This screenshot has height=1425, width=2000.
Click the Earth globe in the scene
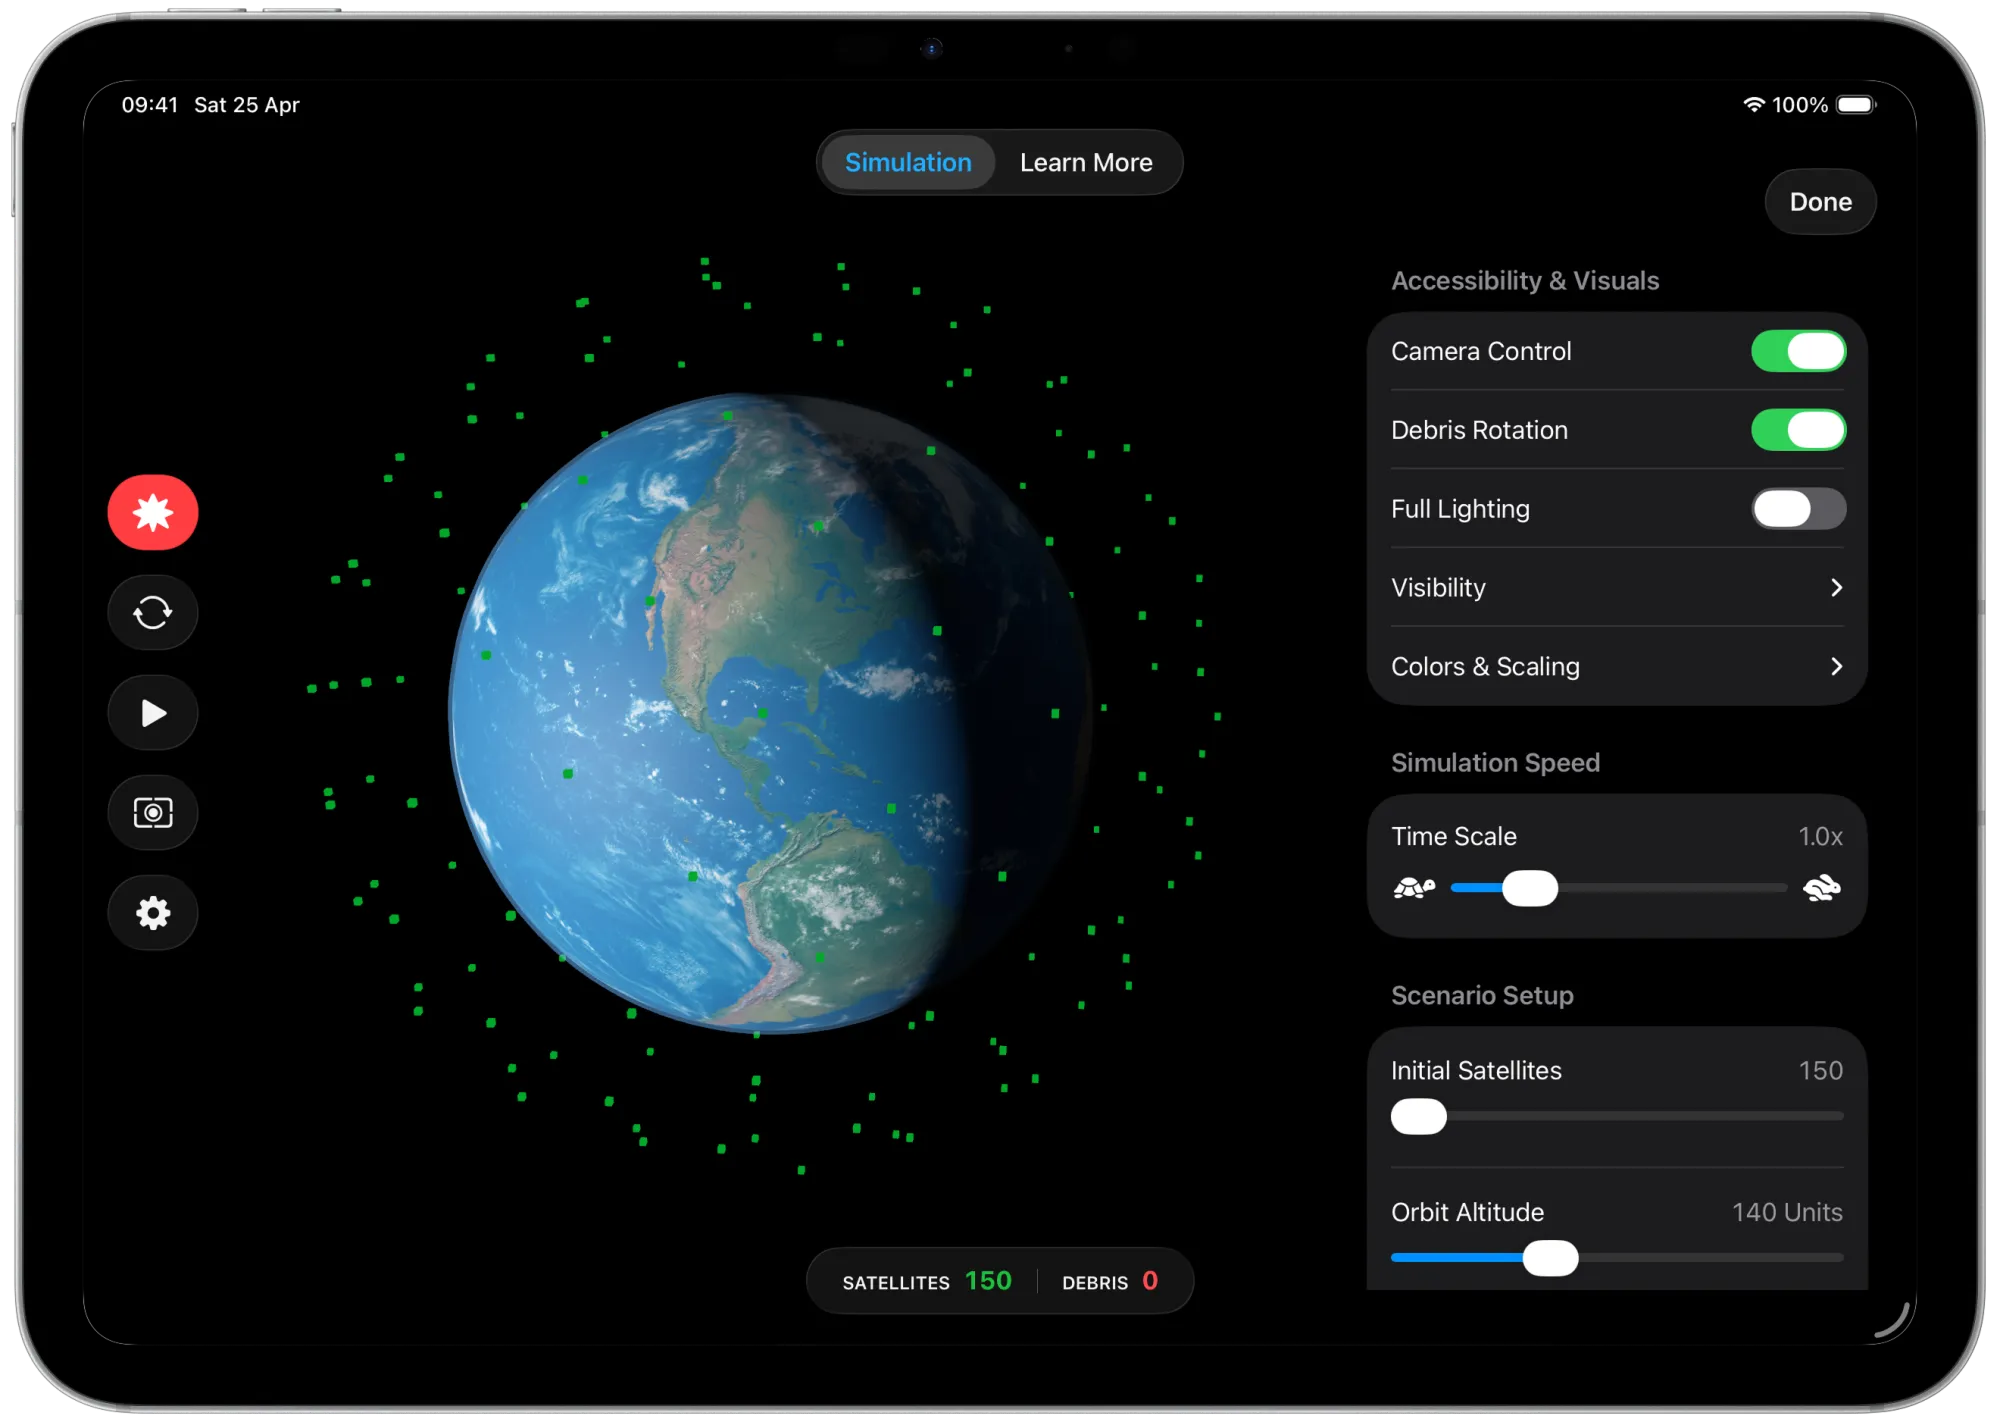pyautogui.click(x=770, y=713)
